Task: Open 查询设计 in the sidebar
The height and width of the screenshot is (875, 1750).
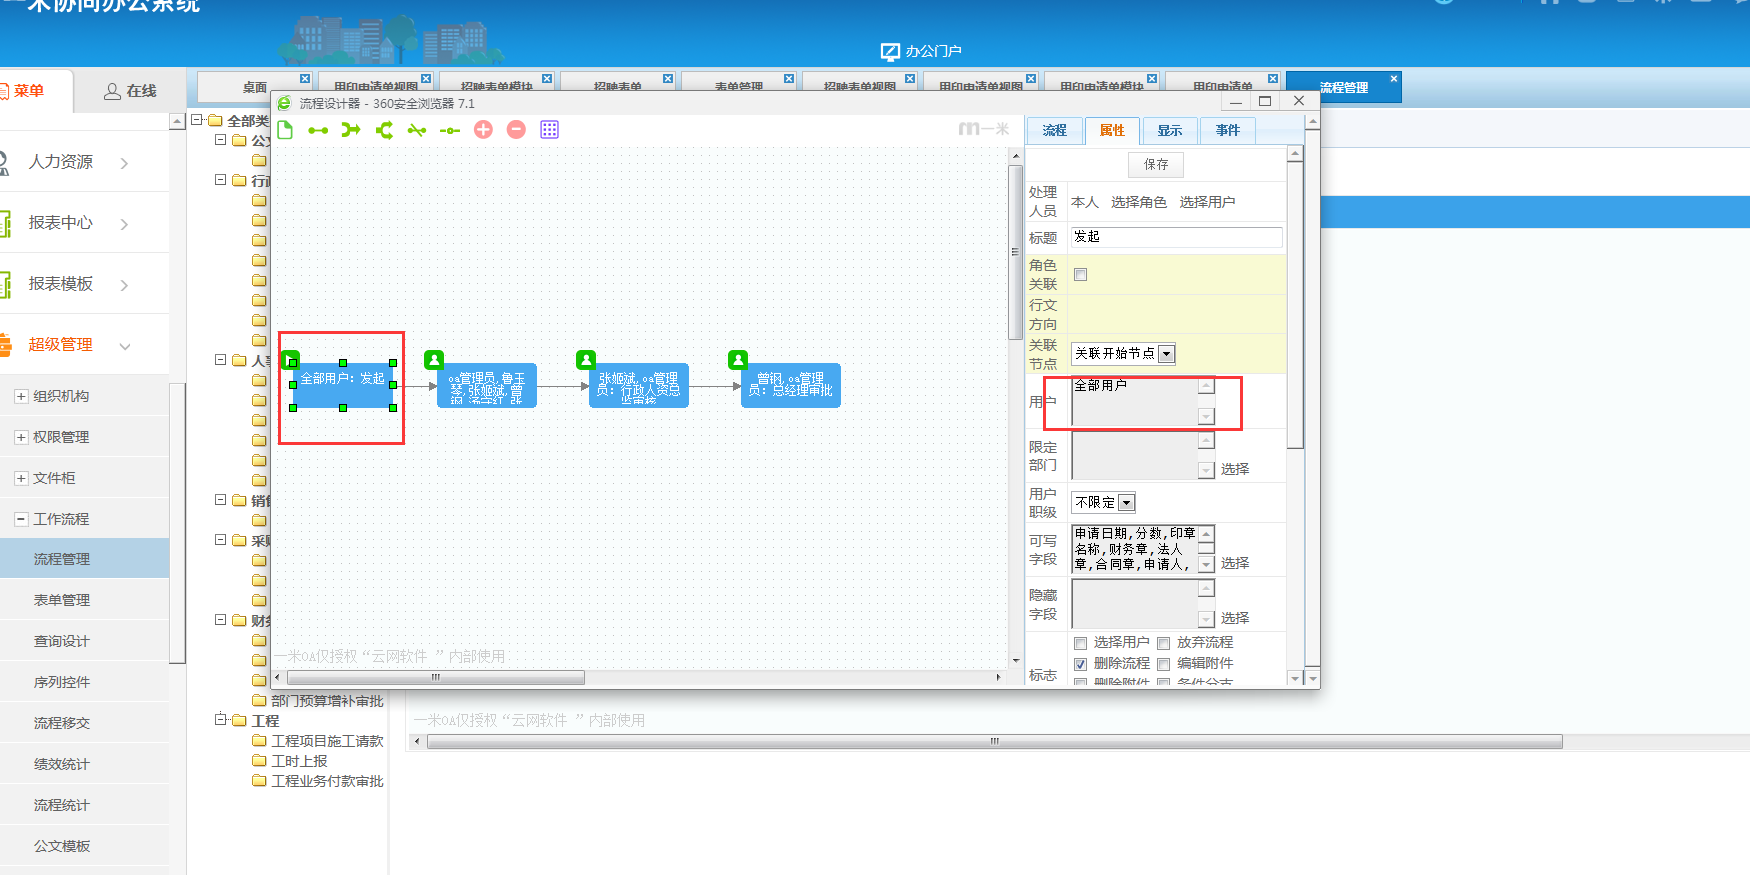Action: pos(62,641)
